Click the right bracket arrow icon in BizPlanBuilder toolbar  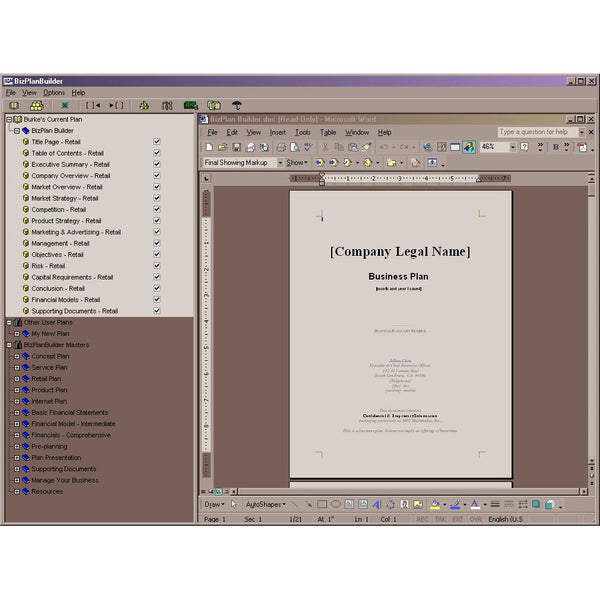(x=116, y=106)
